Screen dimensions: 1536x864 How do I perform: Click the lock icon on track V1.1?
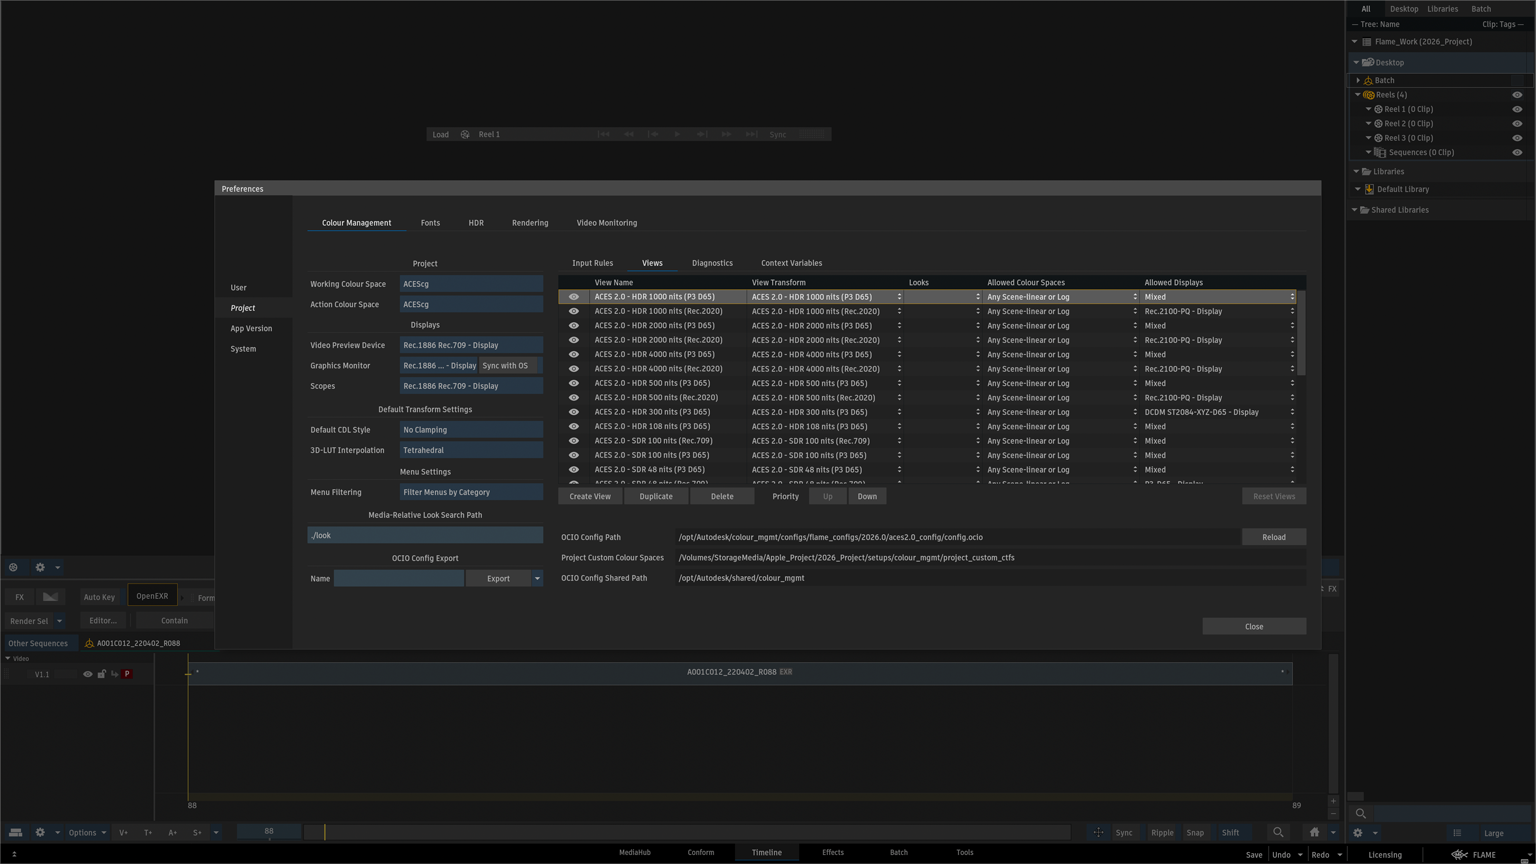(x=101, y=674)
